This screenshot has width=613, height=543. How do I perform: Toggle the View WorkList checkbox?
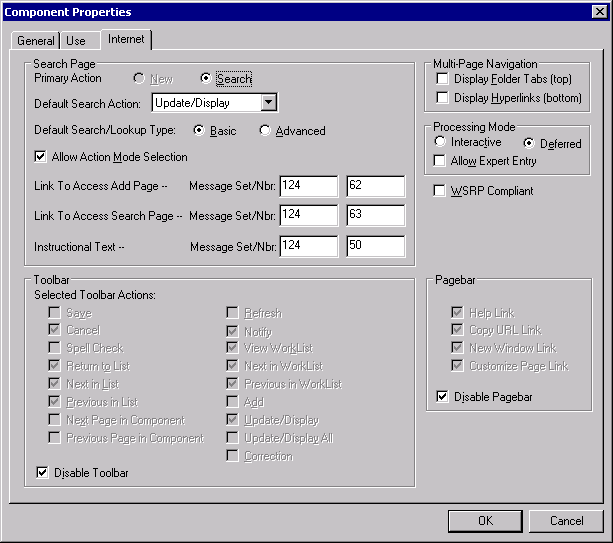(232, 348)
